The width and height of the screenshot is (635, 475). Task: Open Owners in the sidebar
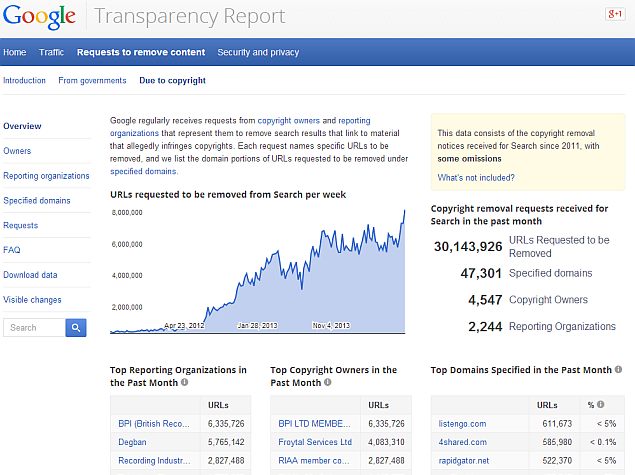(x=17, y=151)
